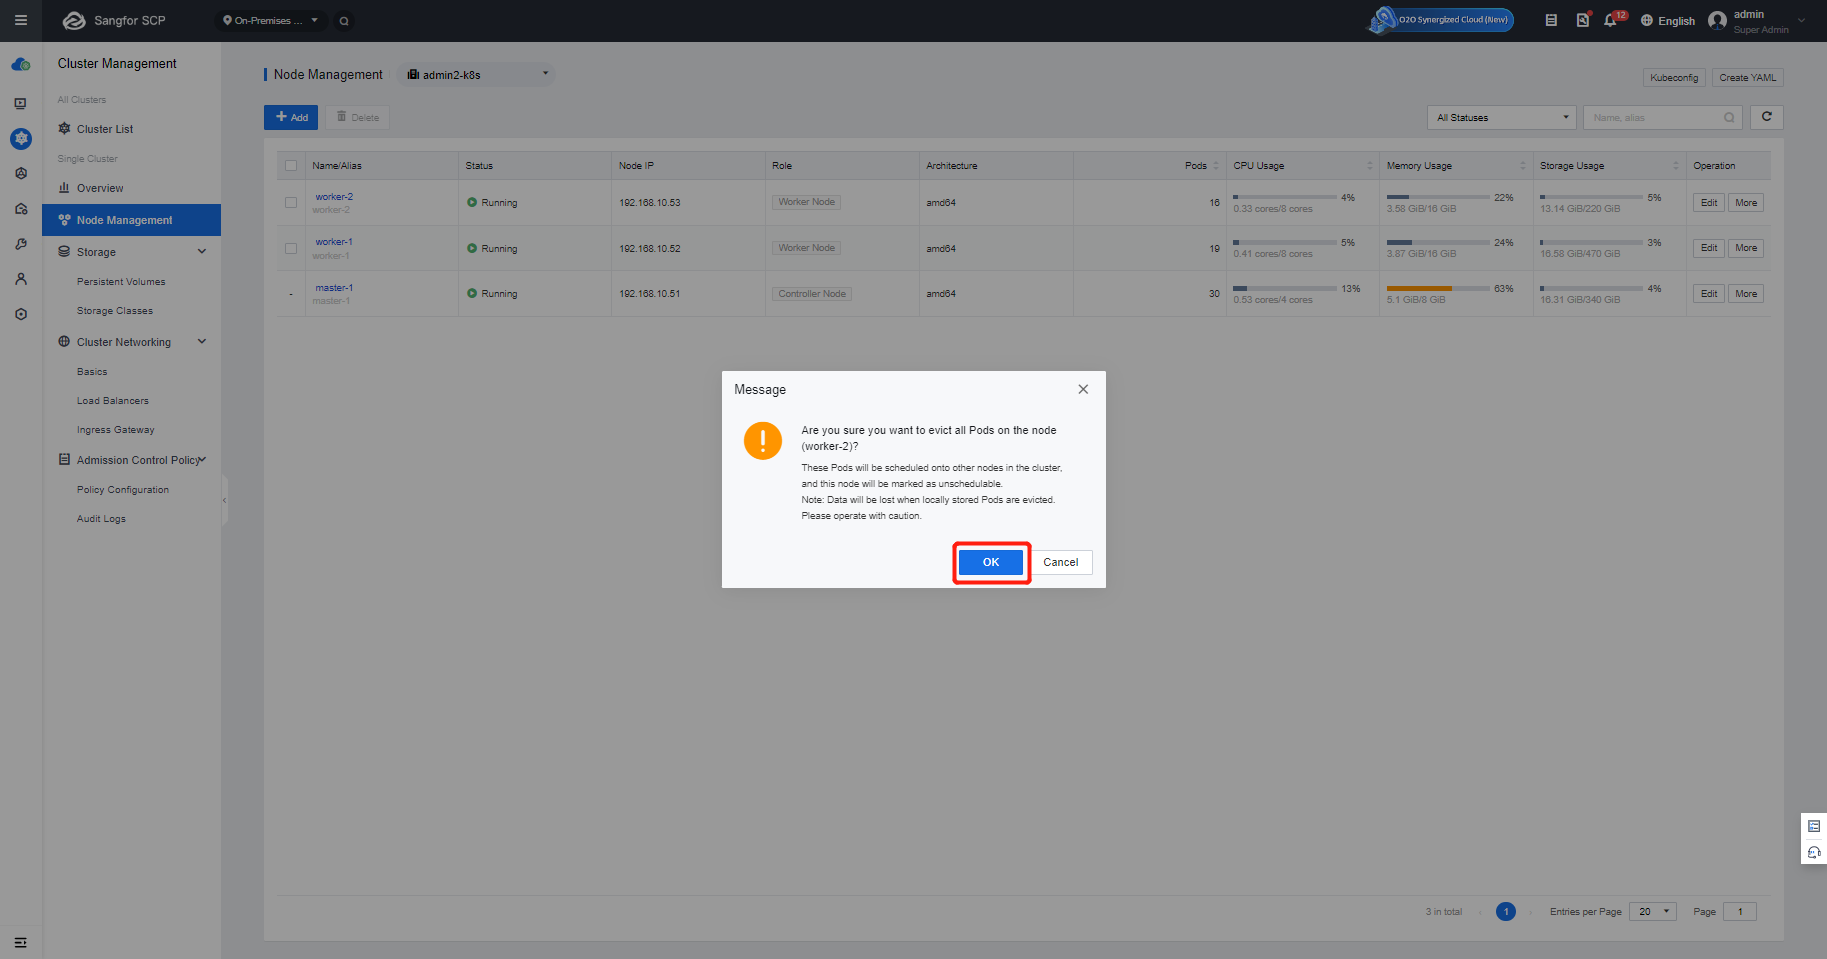Open the O2O Synergized Cloud (New) banner

pos(1442,20)
